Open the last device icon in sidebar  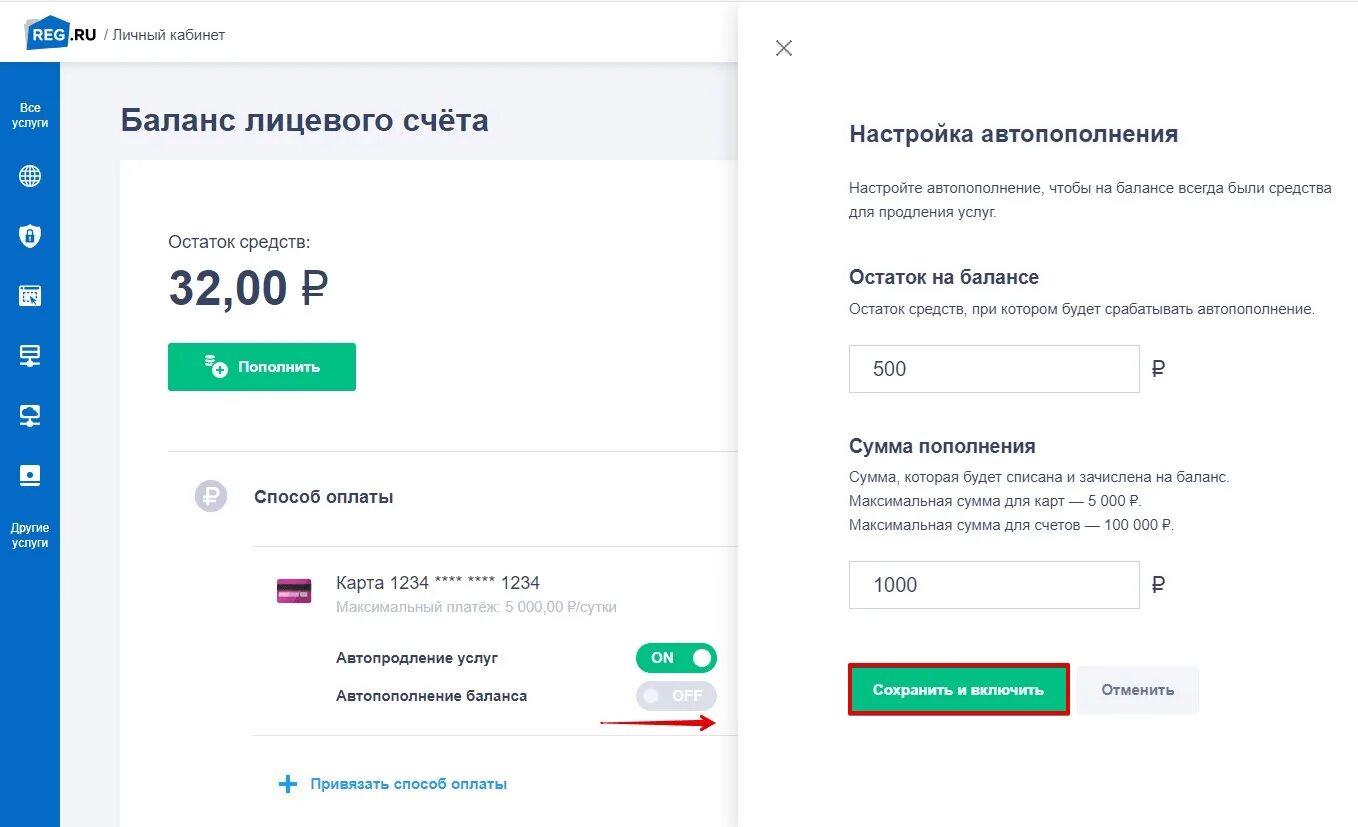tap(30, 476)
